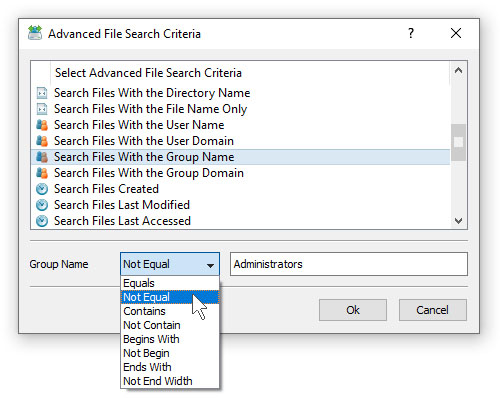Select Search Files With the User Domain
500x398 pixels.
240,141
